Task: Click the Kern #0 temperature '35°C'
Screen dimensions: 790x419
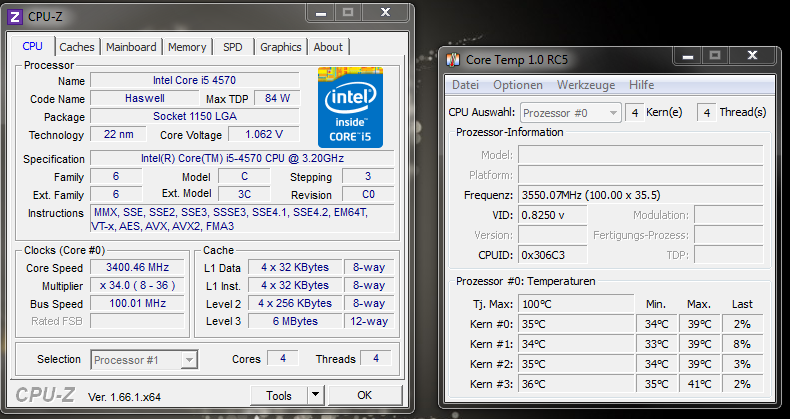Action: pyautogui.click(x=576, y=324)
